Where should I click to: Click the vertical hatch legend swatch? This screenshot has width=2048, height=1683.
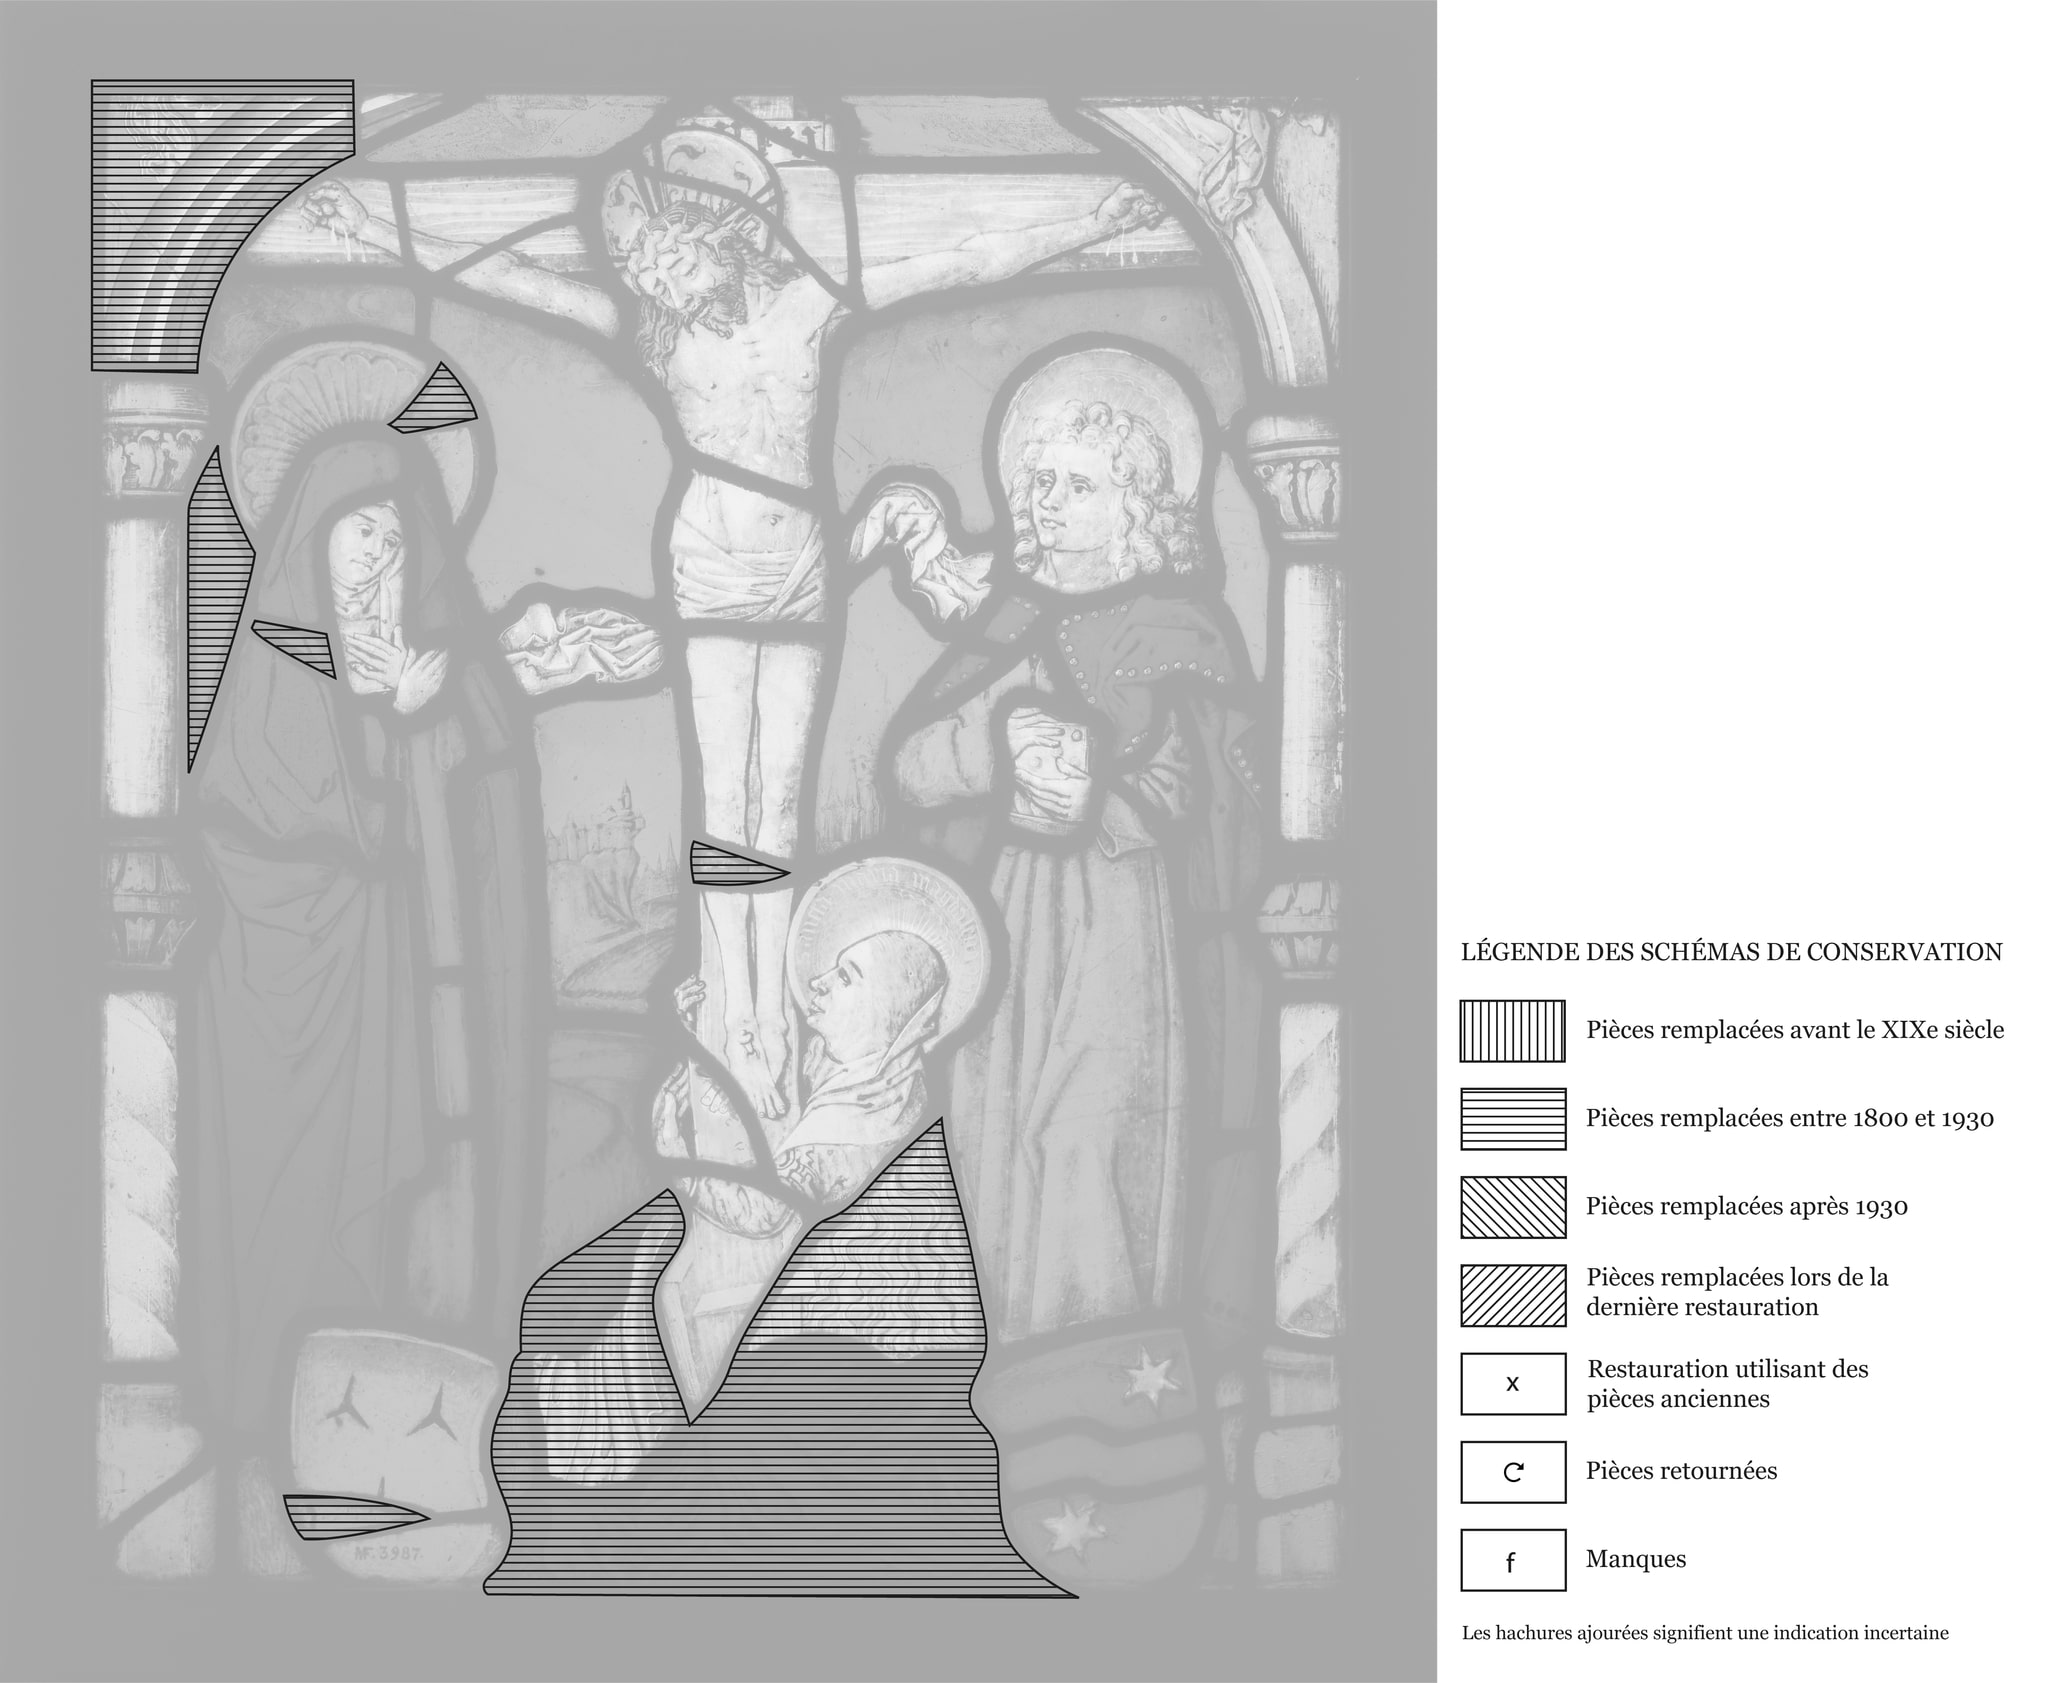1512,1030
